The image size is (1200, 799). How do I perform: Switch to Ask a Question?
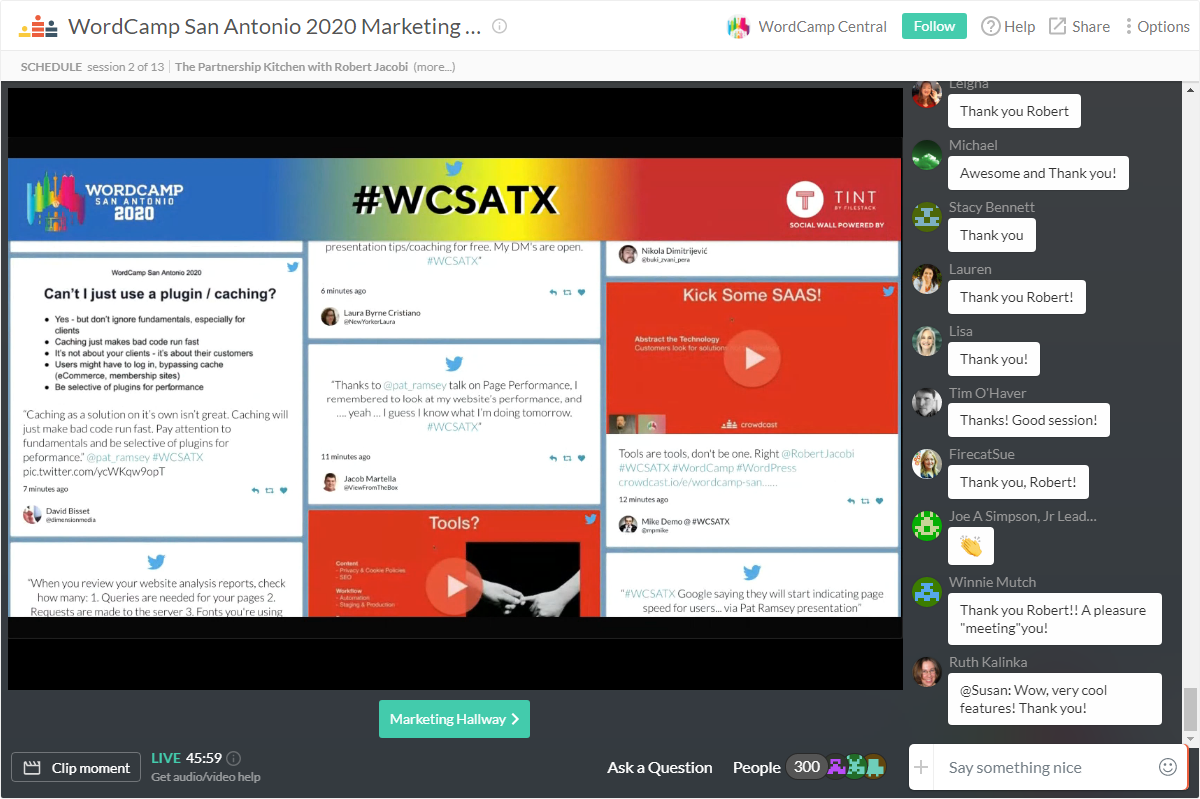[x=660, y=768]
